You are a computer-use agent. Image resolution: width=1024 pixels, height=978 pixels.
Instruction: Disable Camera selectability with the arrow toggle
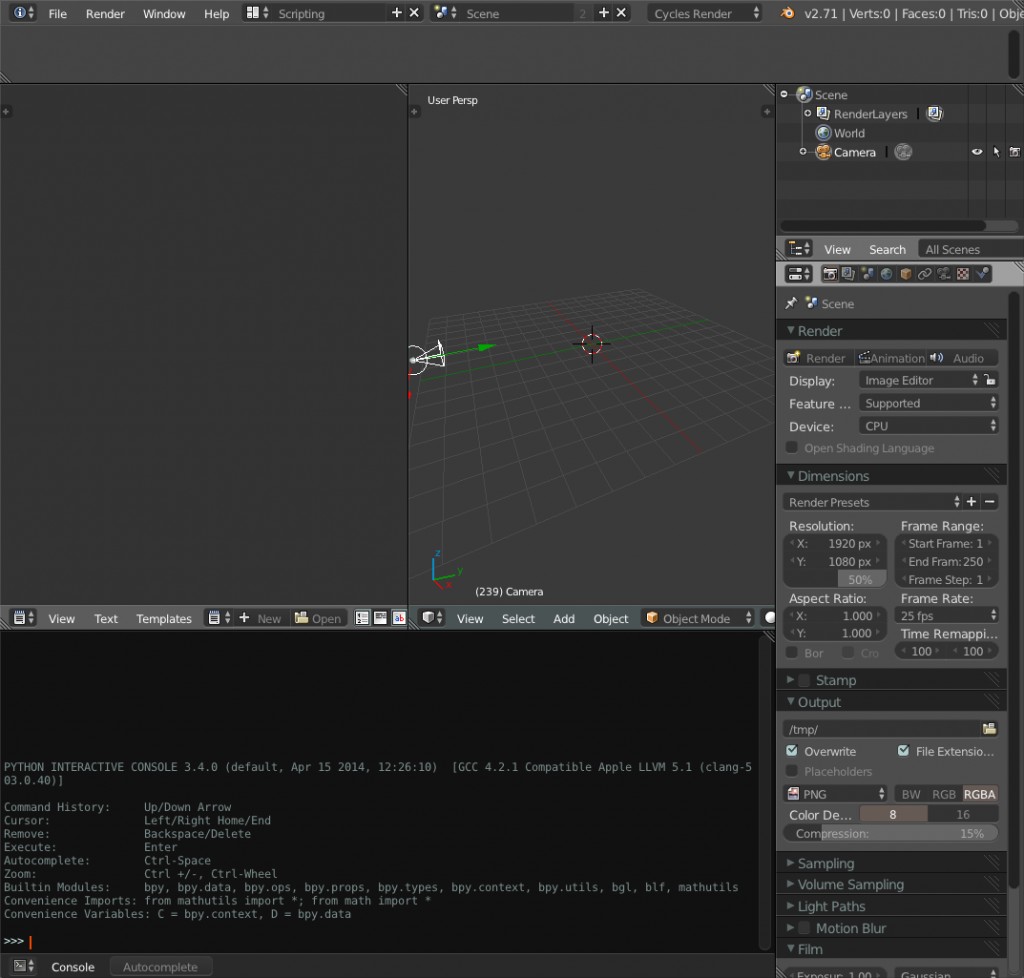(x=995, y=151)
